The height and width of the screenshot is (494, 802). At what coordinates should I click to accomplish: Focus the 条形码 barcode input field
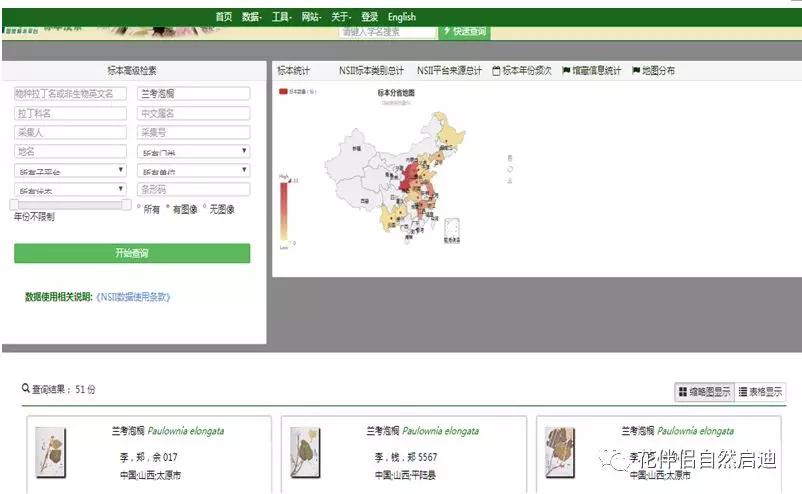[193, 189]
